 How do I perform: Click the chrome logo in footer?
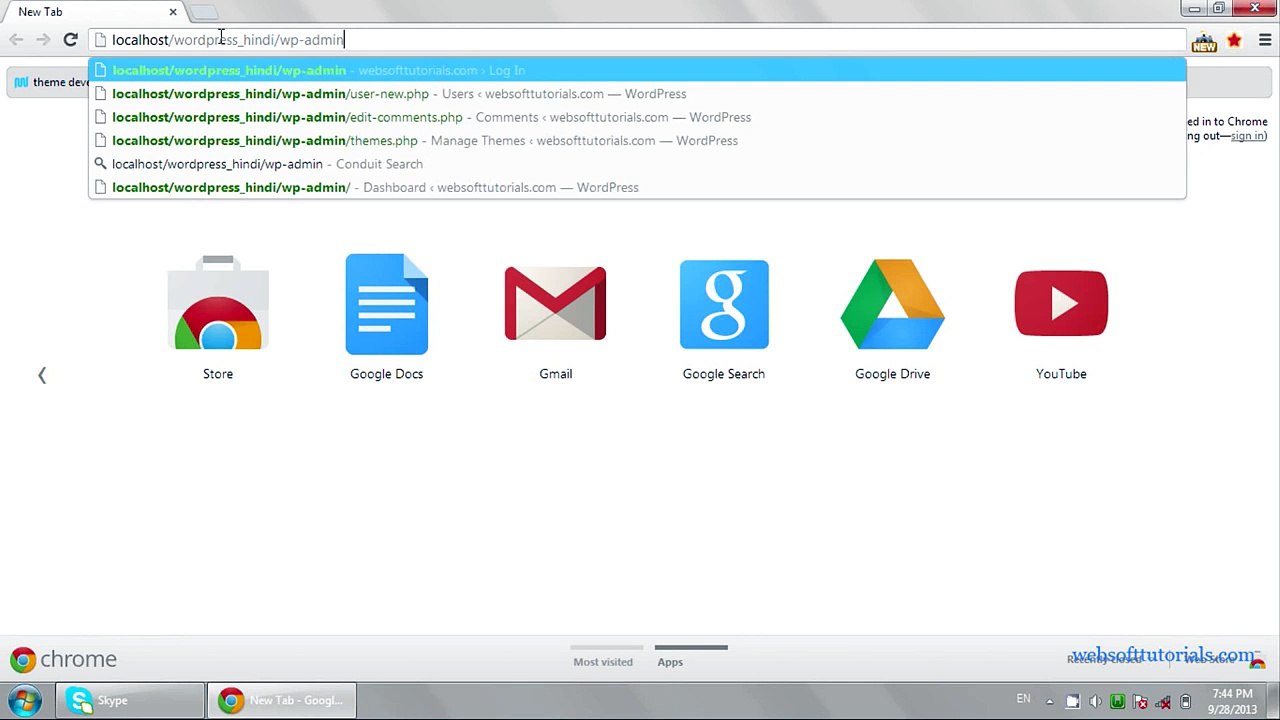click(64, 660)
